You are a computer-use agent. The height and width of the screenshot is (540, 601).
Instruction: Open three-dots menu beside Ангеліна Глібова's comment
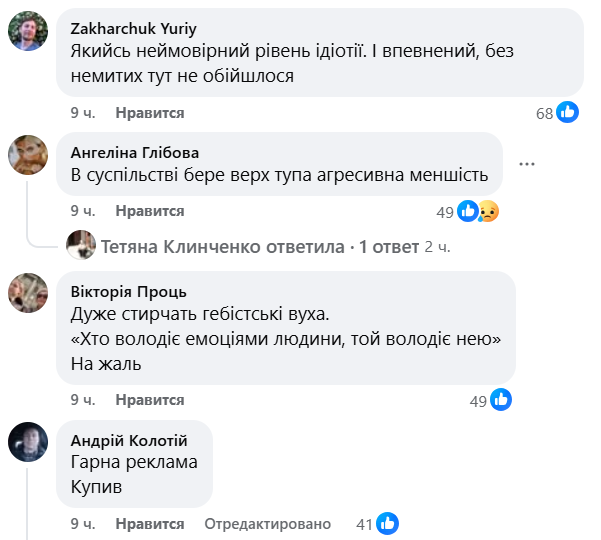[528, 162]
